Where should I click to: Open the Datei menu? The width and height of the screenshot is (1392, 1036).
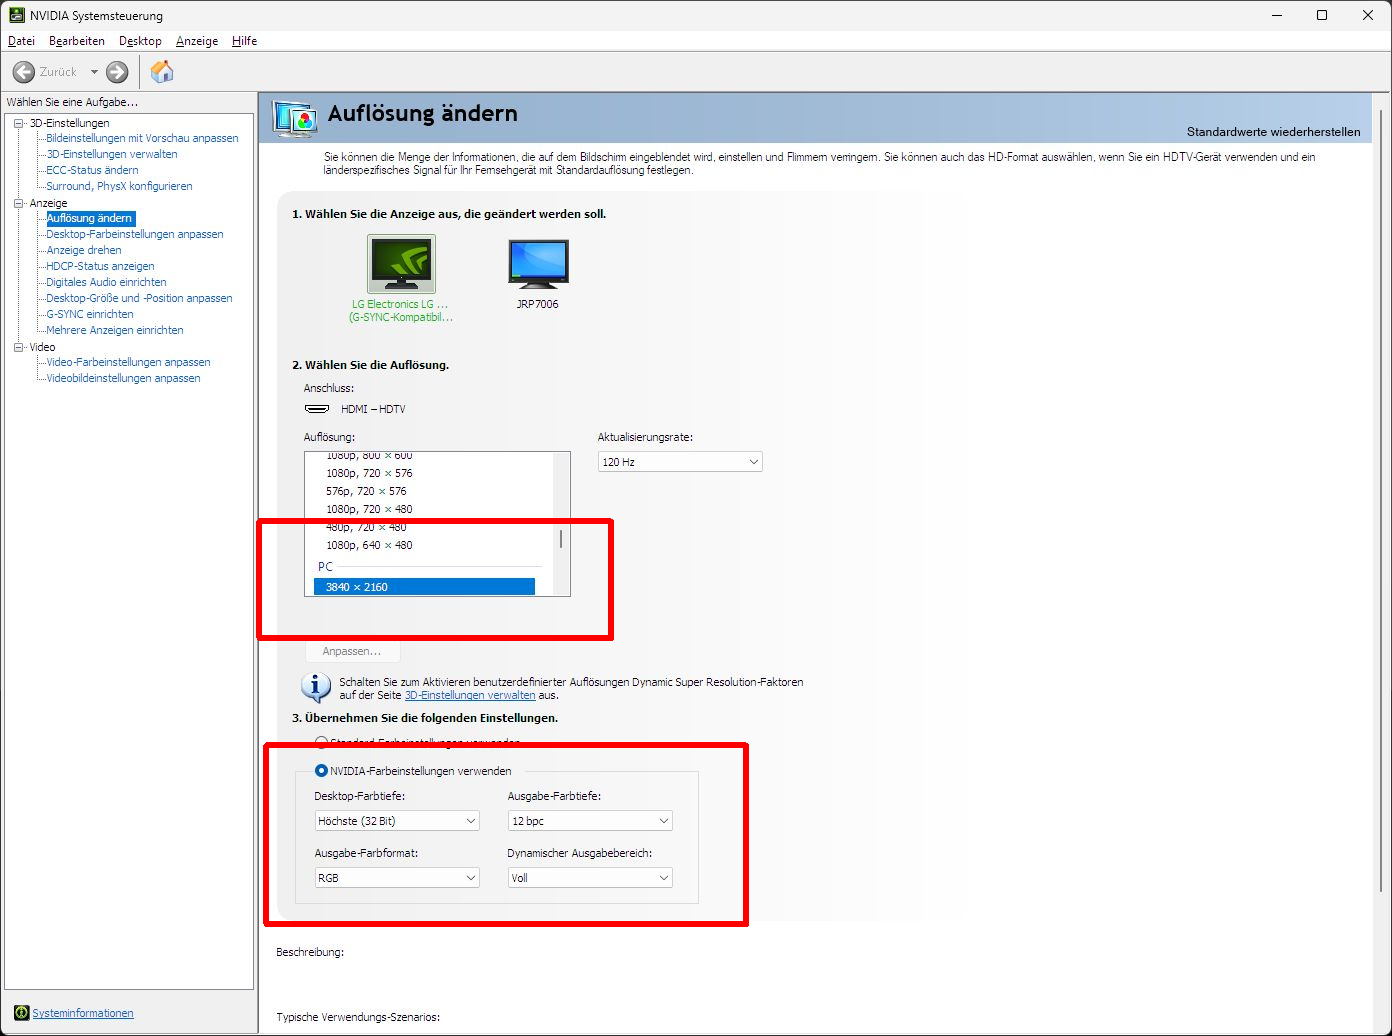21,41
